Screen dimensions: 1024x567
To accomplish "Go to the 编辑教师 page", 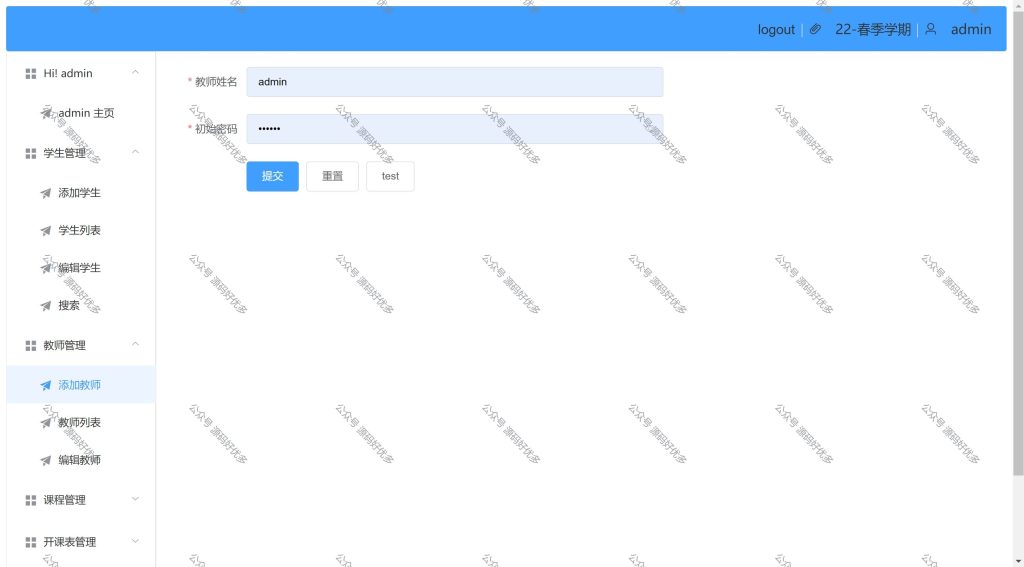I will point(81,460).
